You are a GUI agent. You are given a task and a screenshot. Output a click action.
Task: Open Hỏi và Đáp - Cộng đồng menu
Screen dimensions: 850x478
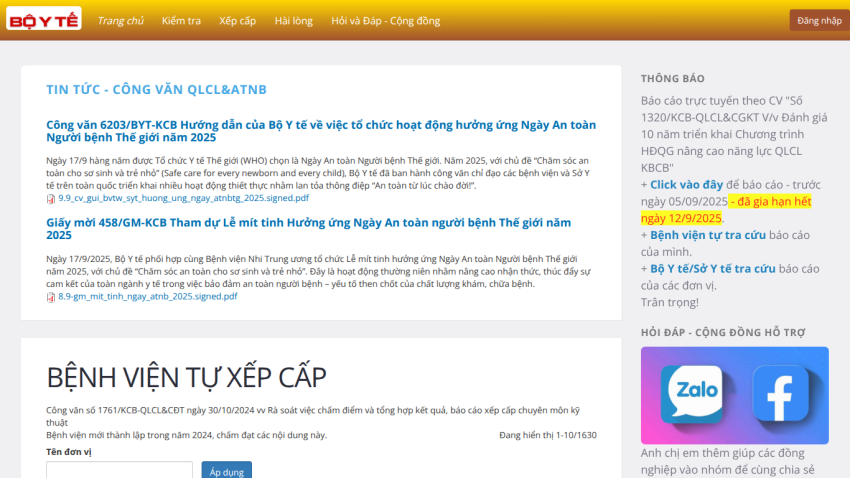coord(385,21)
